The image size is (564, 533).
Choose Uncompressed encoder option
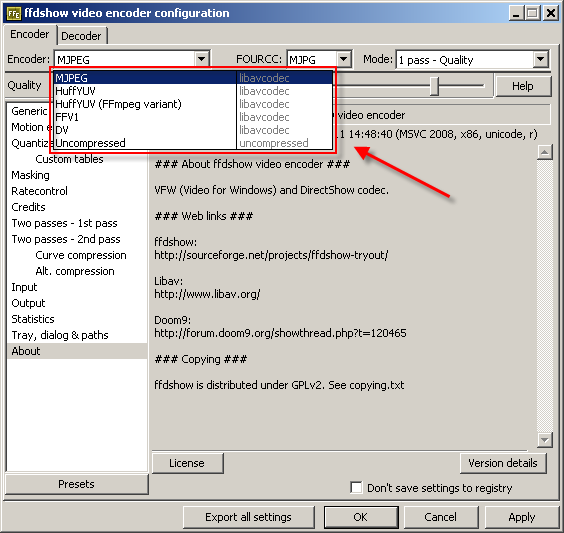[193, 143]
